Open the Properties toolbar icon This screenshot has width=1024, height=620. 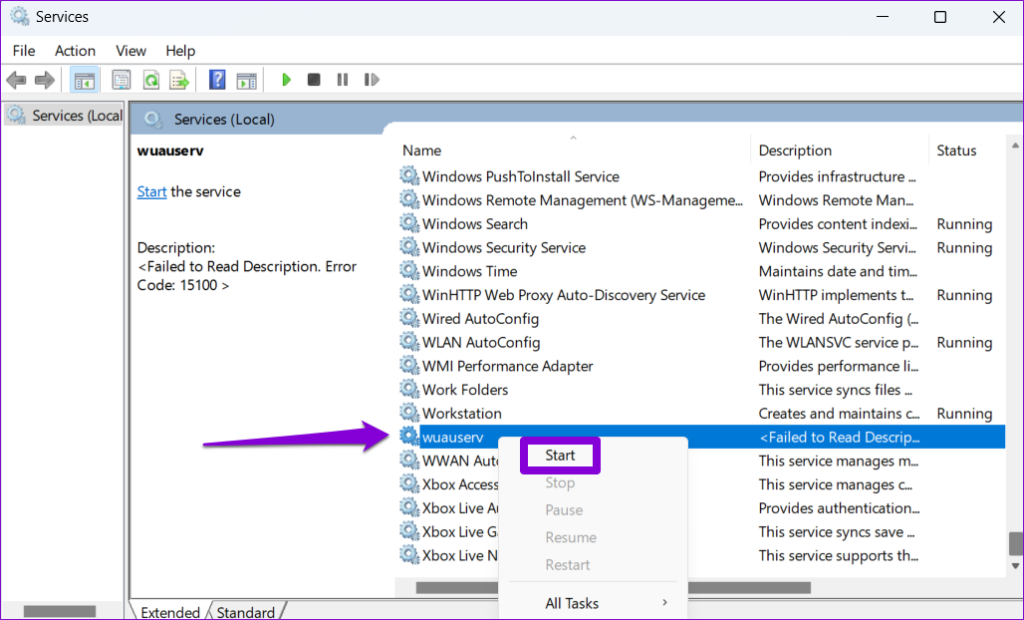coord(121,79)
